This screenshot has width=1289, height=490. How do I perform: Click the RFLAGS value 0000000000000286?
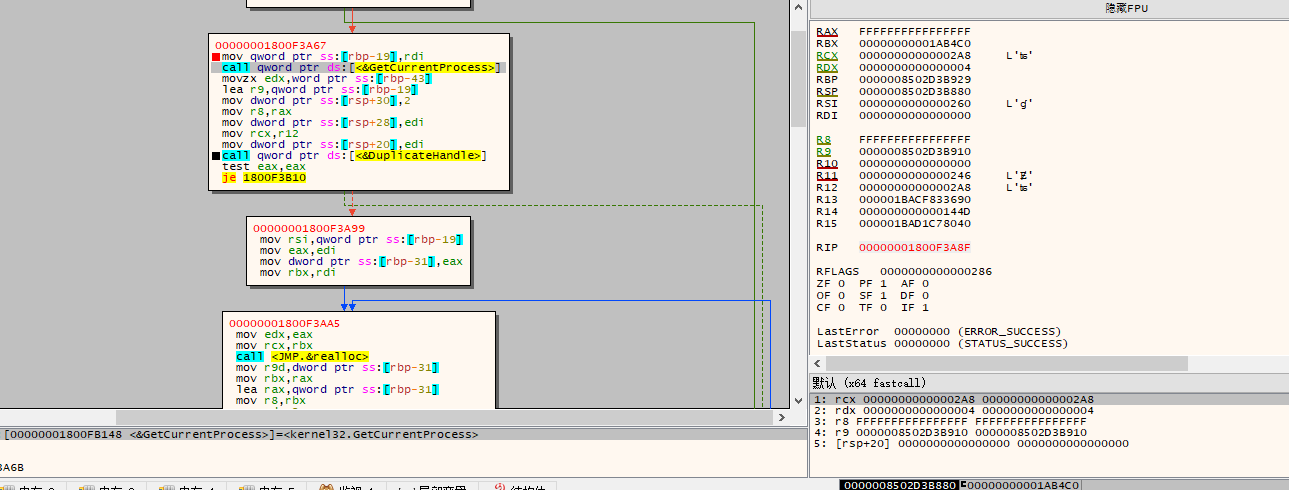[936, 272]
